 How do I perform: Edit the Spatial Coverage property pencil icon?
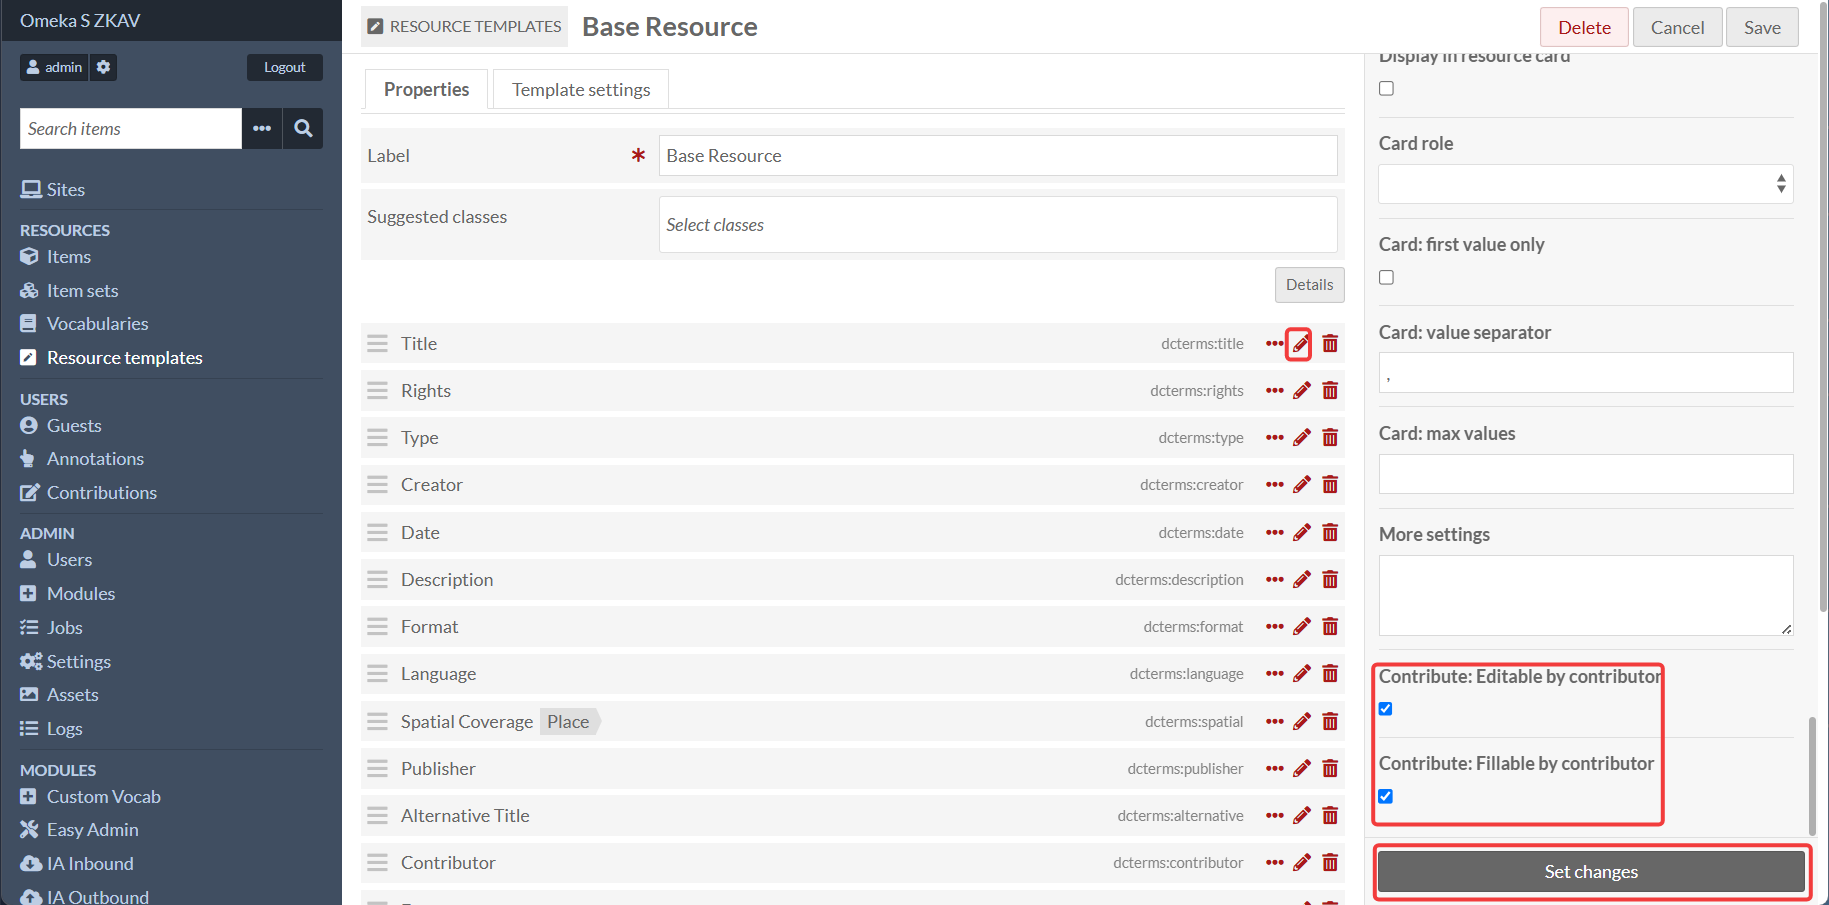(x=1301, y=722)
